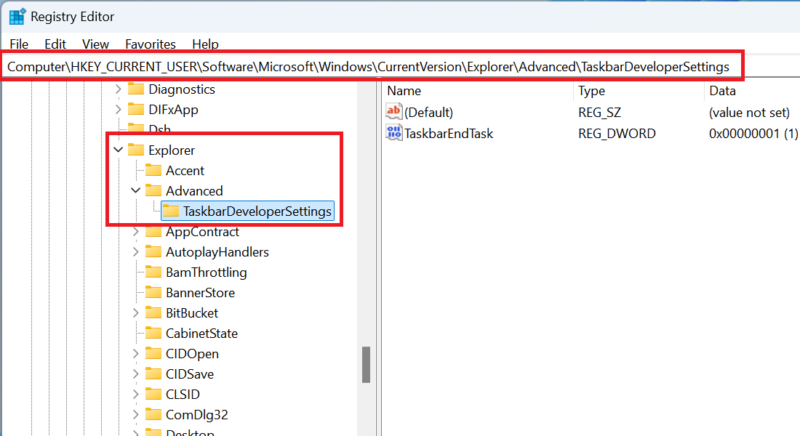Select the ComDlg32 key label
Screen dimensions: 800x436
[x=196, y=415]
